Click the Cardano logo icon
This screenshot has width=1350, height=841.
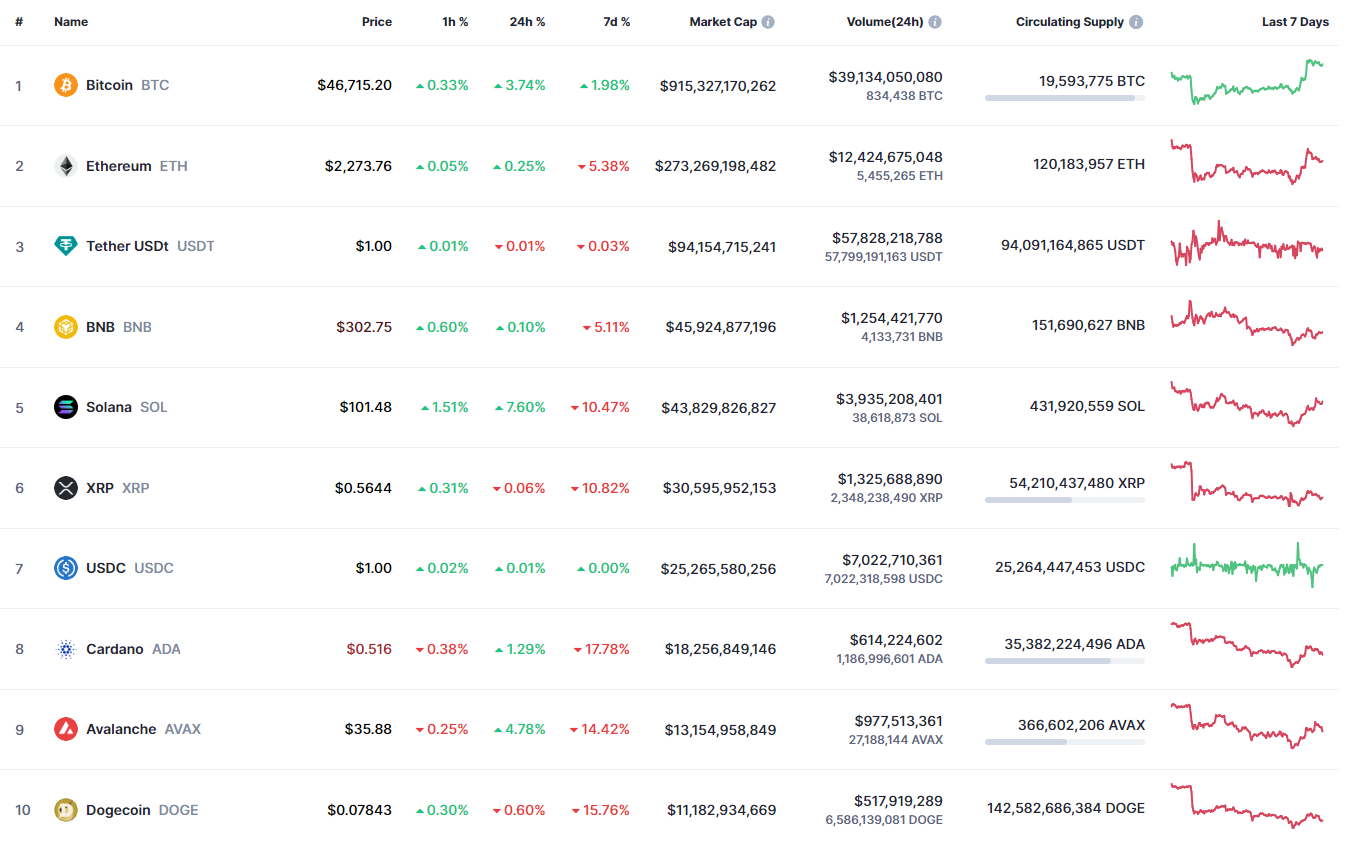(66, 649)
